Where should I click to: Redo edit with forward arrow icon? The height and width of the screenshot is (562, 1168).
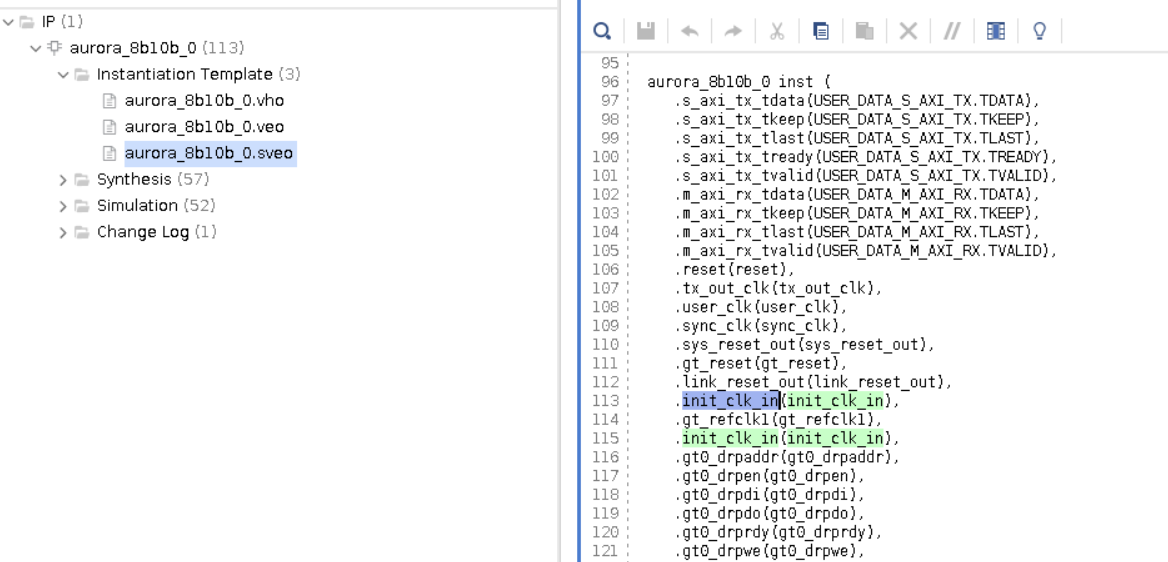[x=734, y=31]
